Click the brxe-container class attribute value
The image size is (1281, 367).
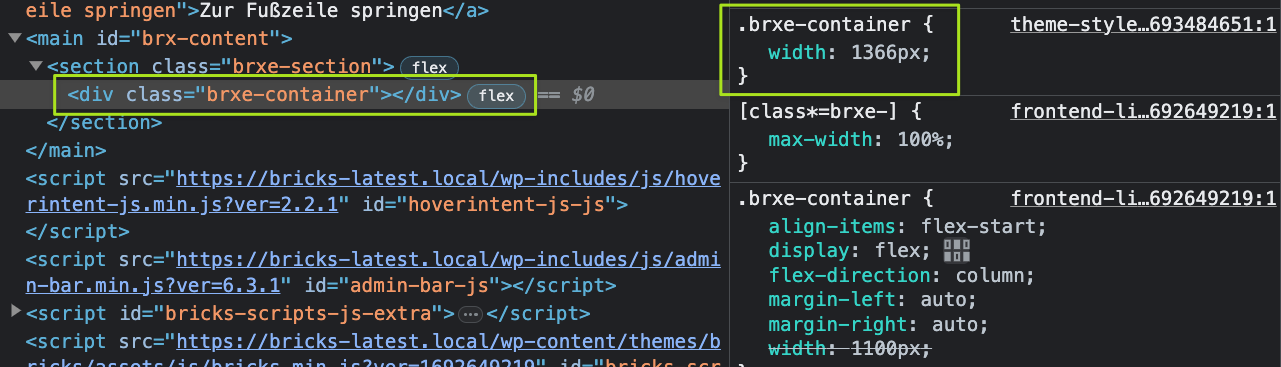point(287,96)
